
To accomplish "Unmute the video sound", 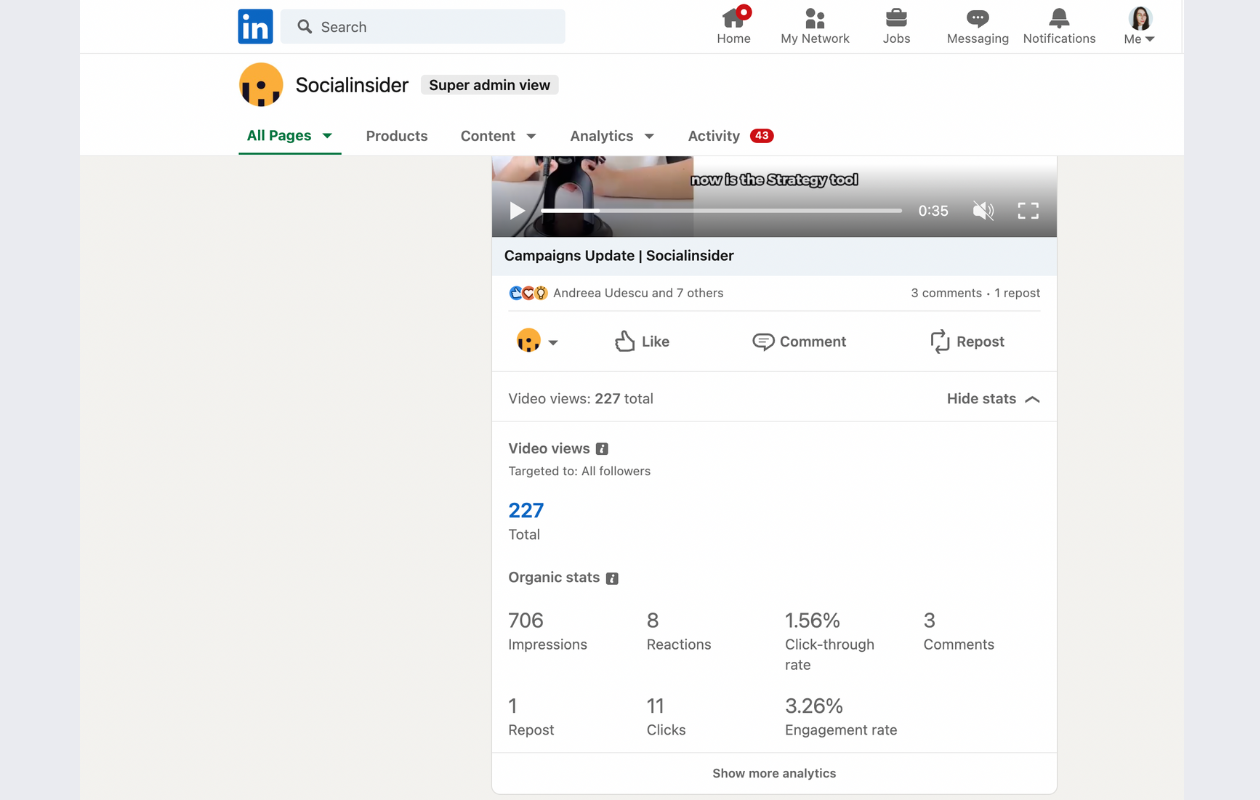I will tap(984, 211).
